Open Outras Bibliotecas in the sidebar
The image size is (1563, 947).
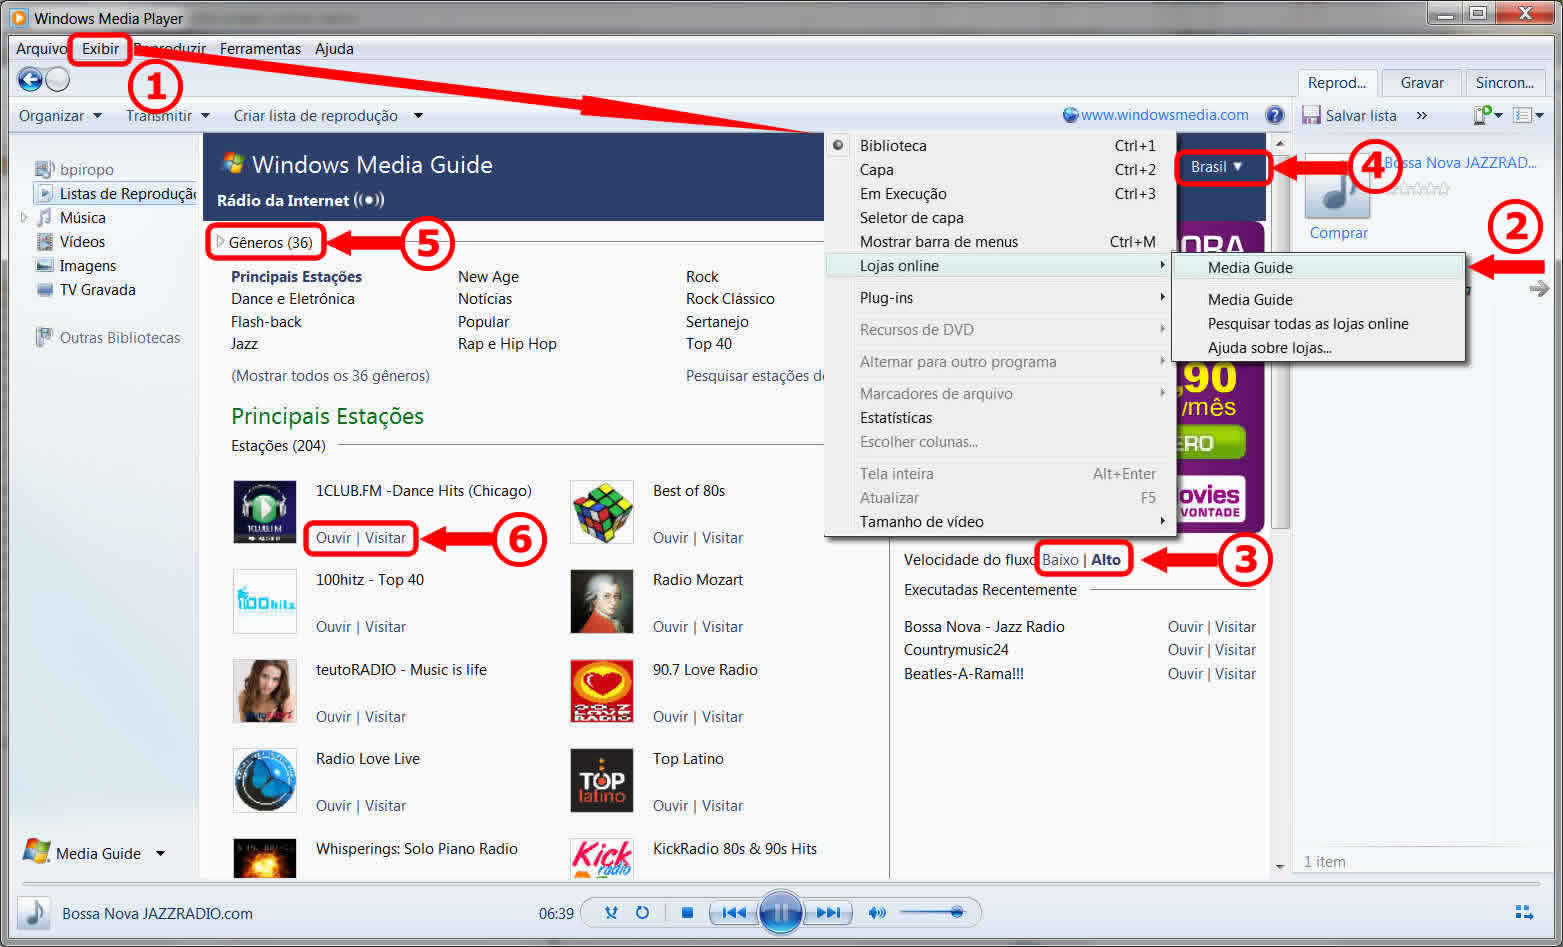coord(120,337)
